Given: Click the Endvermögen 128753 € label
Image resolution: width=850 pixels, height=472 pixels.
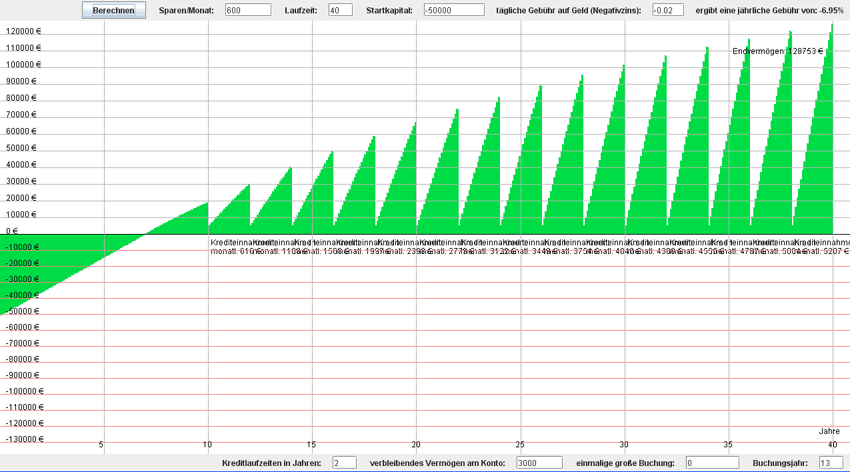Looking at the screenshot, I should 778,51.
